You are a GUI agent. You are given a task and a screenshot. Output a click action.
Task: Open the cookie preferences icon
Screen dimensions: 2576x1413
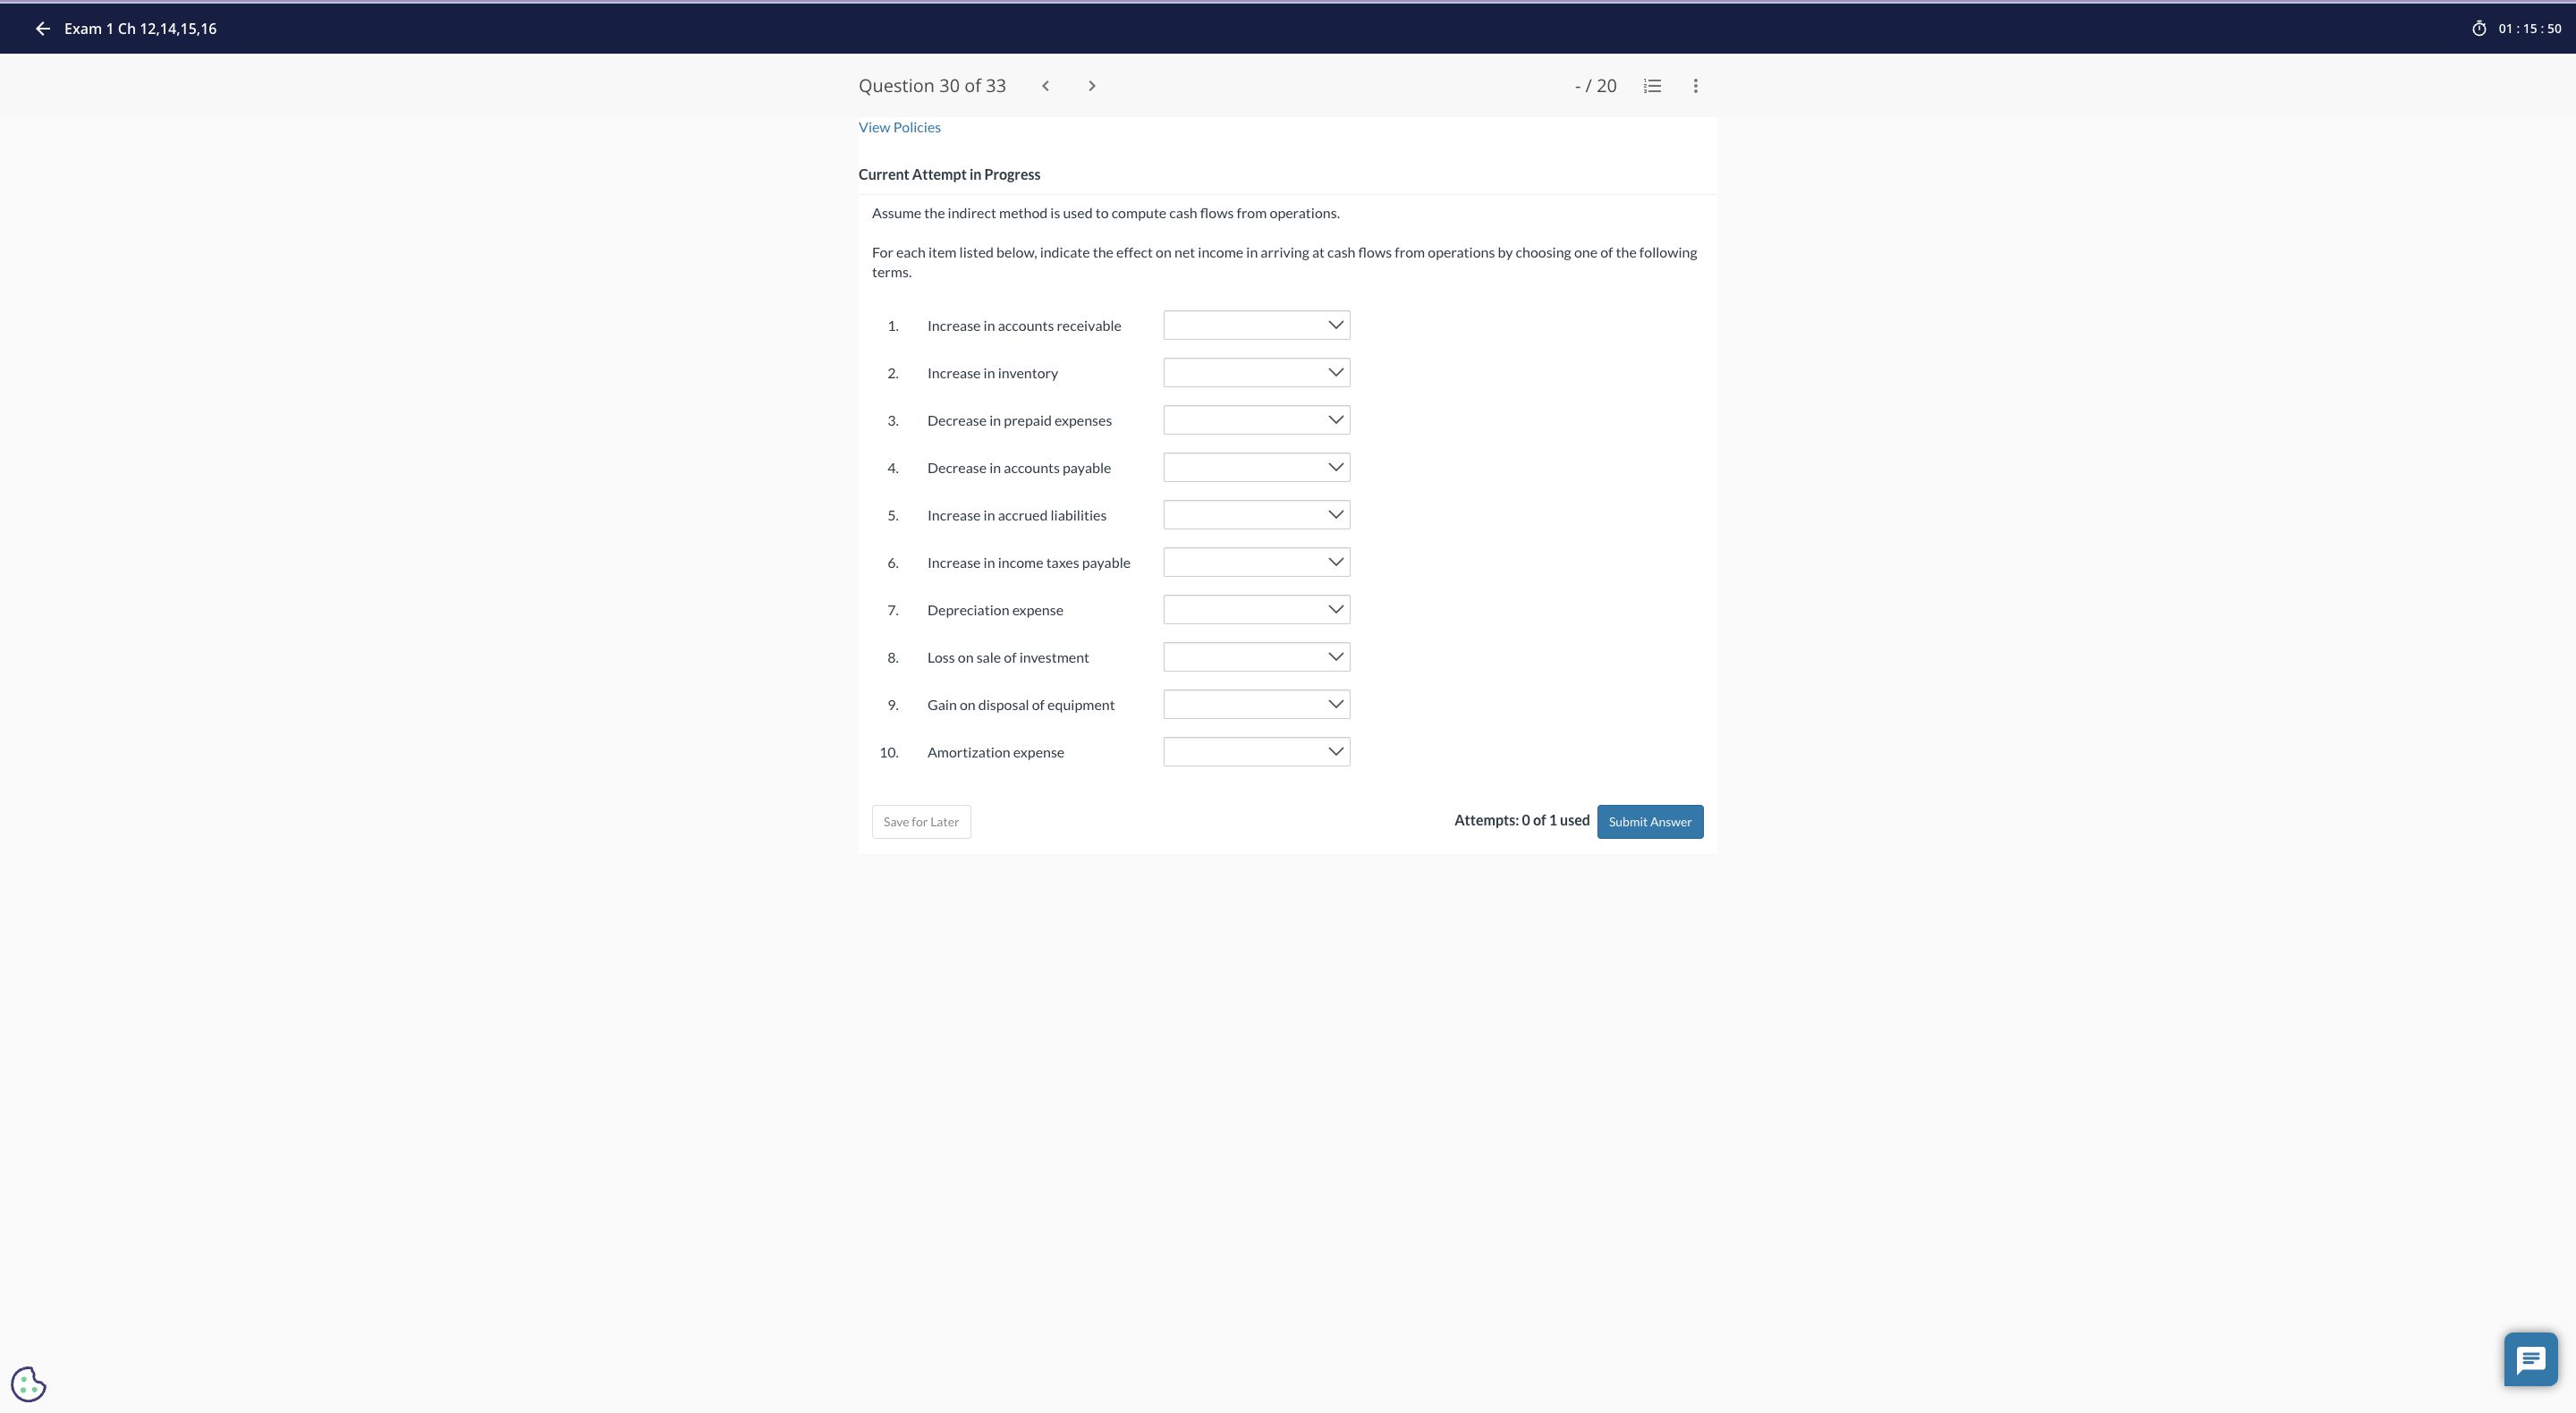pyautogui.click(x=28, y=1384)
